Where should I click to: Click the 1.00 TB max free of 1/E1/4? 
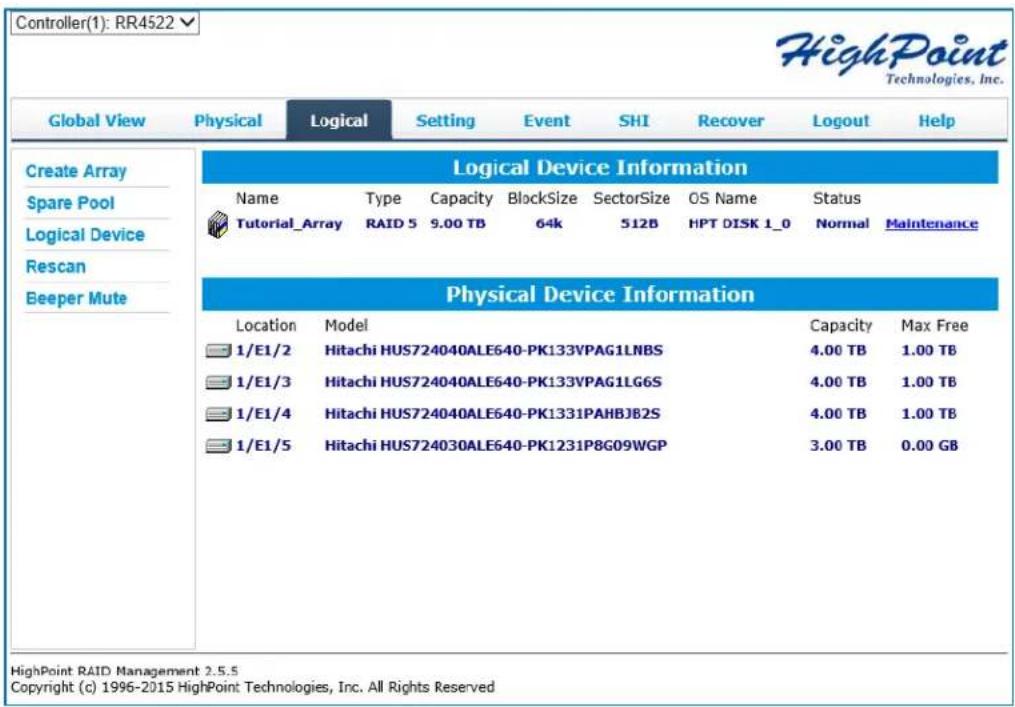tap(929, 414)
